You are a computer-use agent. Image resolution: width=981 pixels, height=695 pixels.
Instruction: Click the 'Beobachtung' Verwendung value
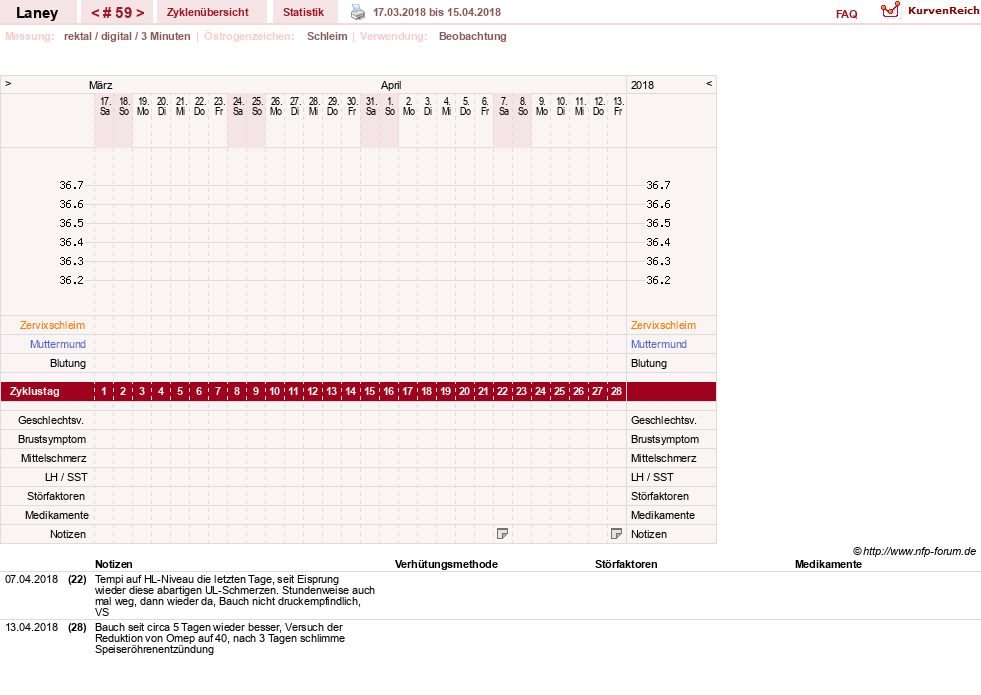pos(472,36)
